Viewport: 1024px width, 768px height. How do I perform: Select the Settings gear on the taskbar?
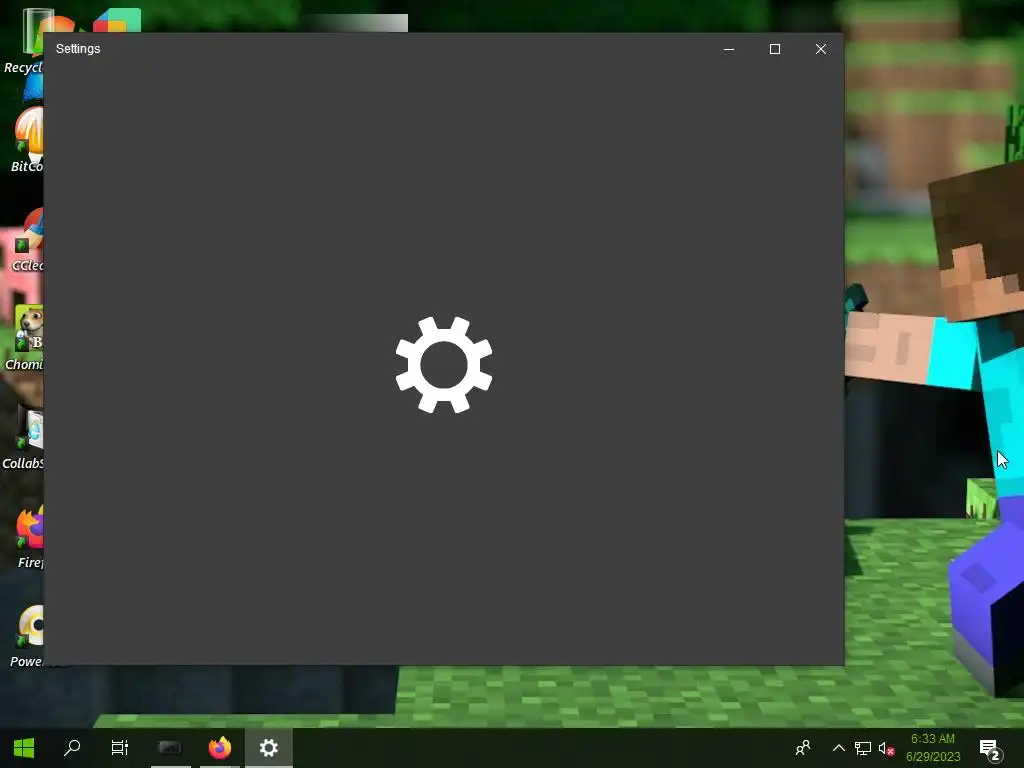pyautogui.click(x=268, y=748)
